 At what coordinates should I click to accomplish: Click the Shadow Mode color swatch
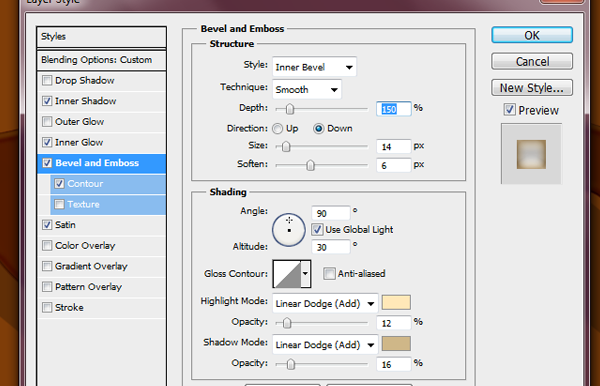click(x=396, y=344)
